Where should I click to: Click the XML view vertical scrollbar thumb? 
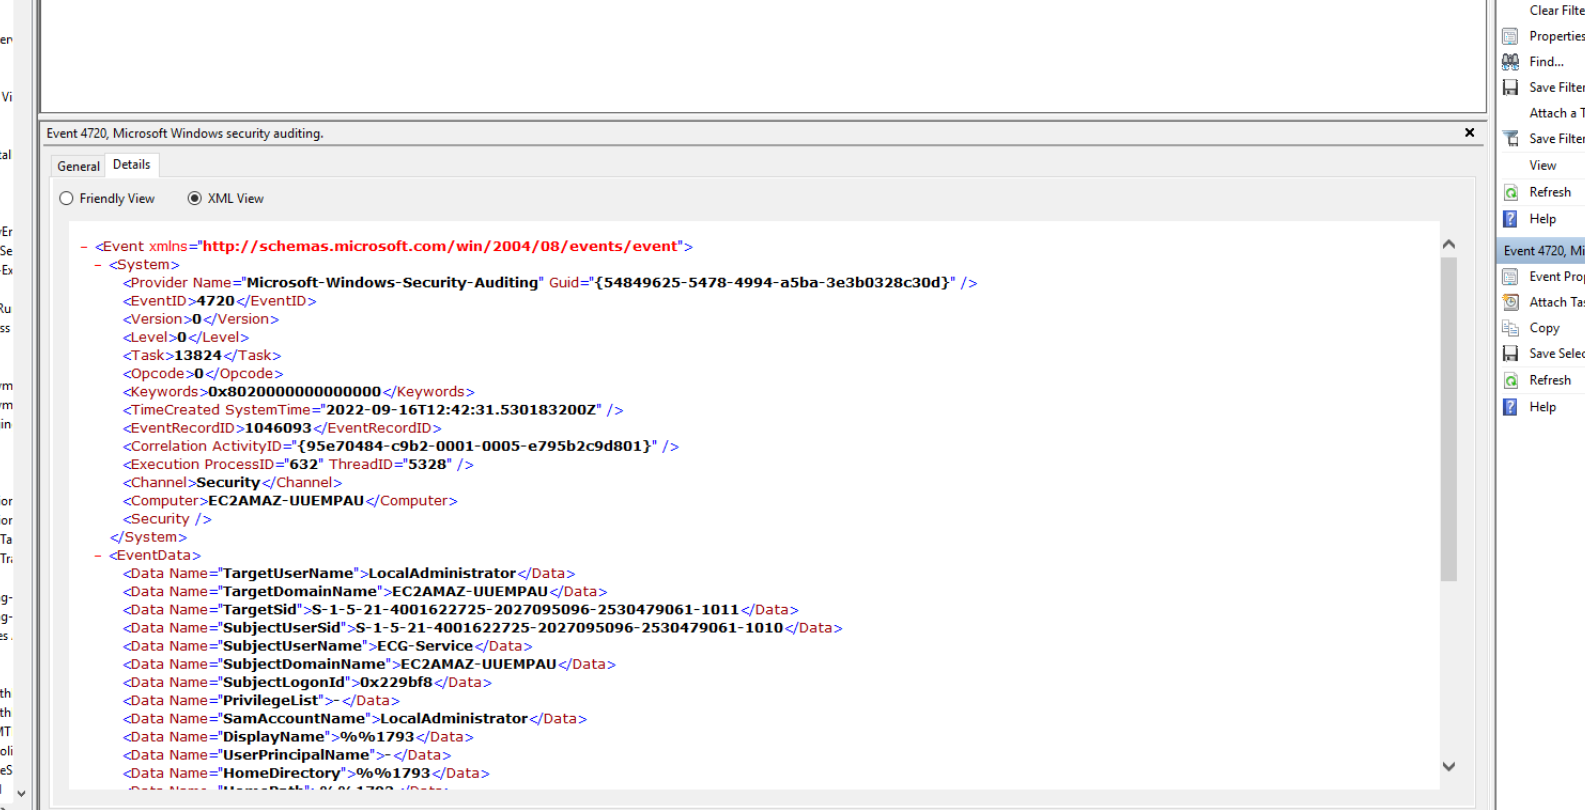click(x=1449, y=420)
